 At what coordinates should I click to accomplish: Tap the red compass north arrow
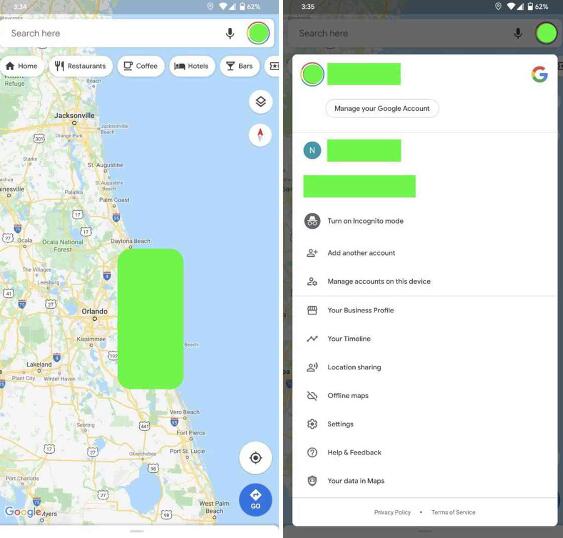[x=260, y=135]
